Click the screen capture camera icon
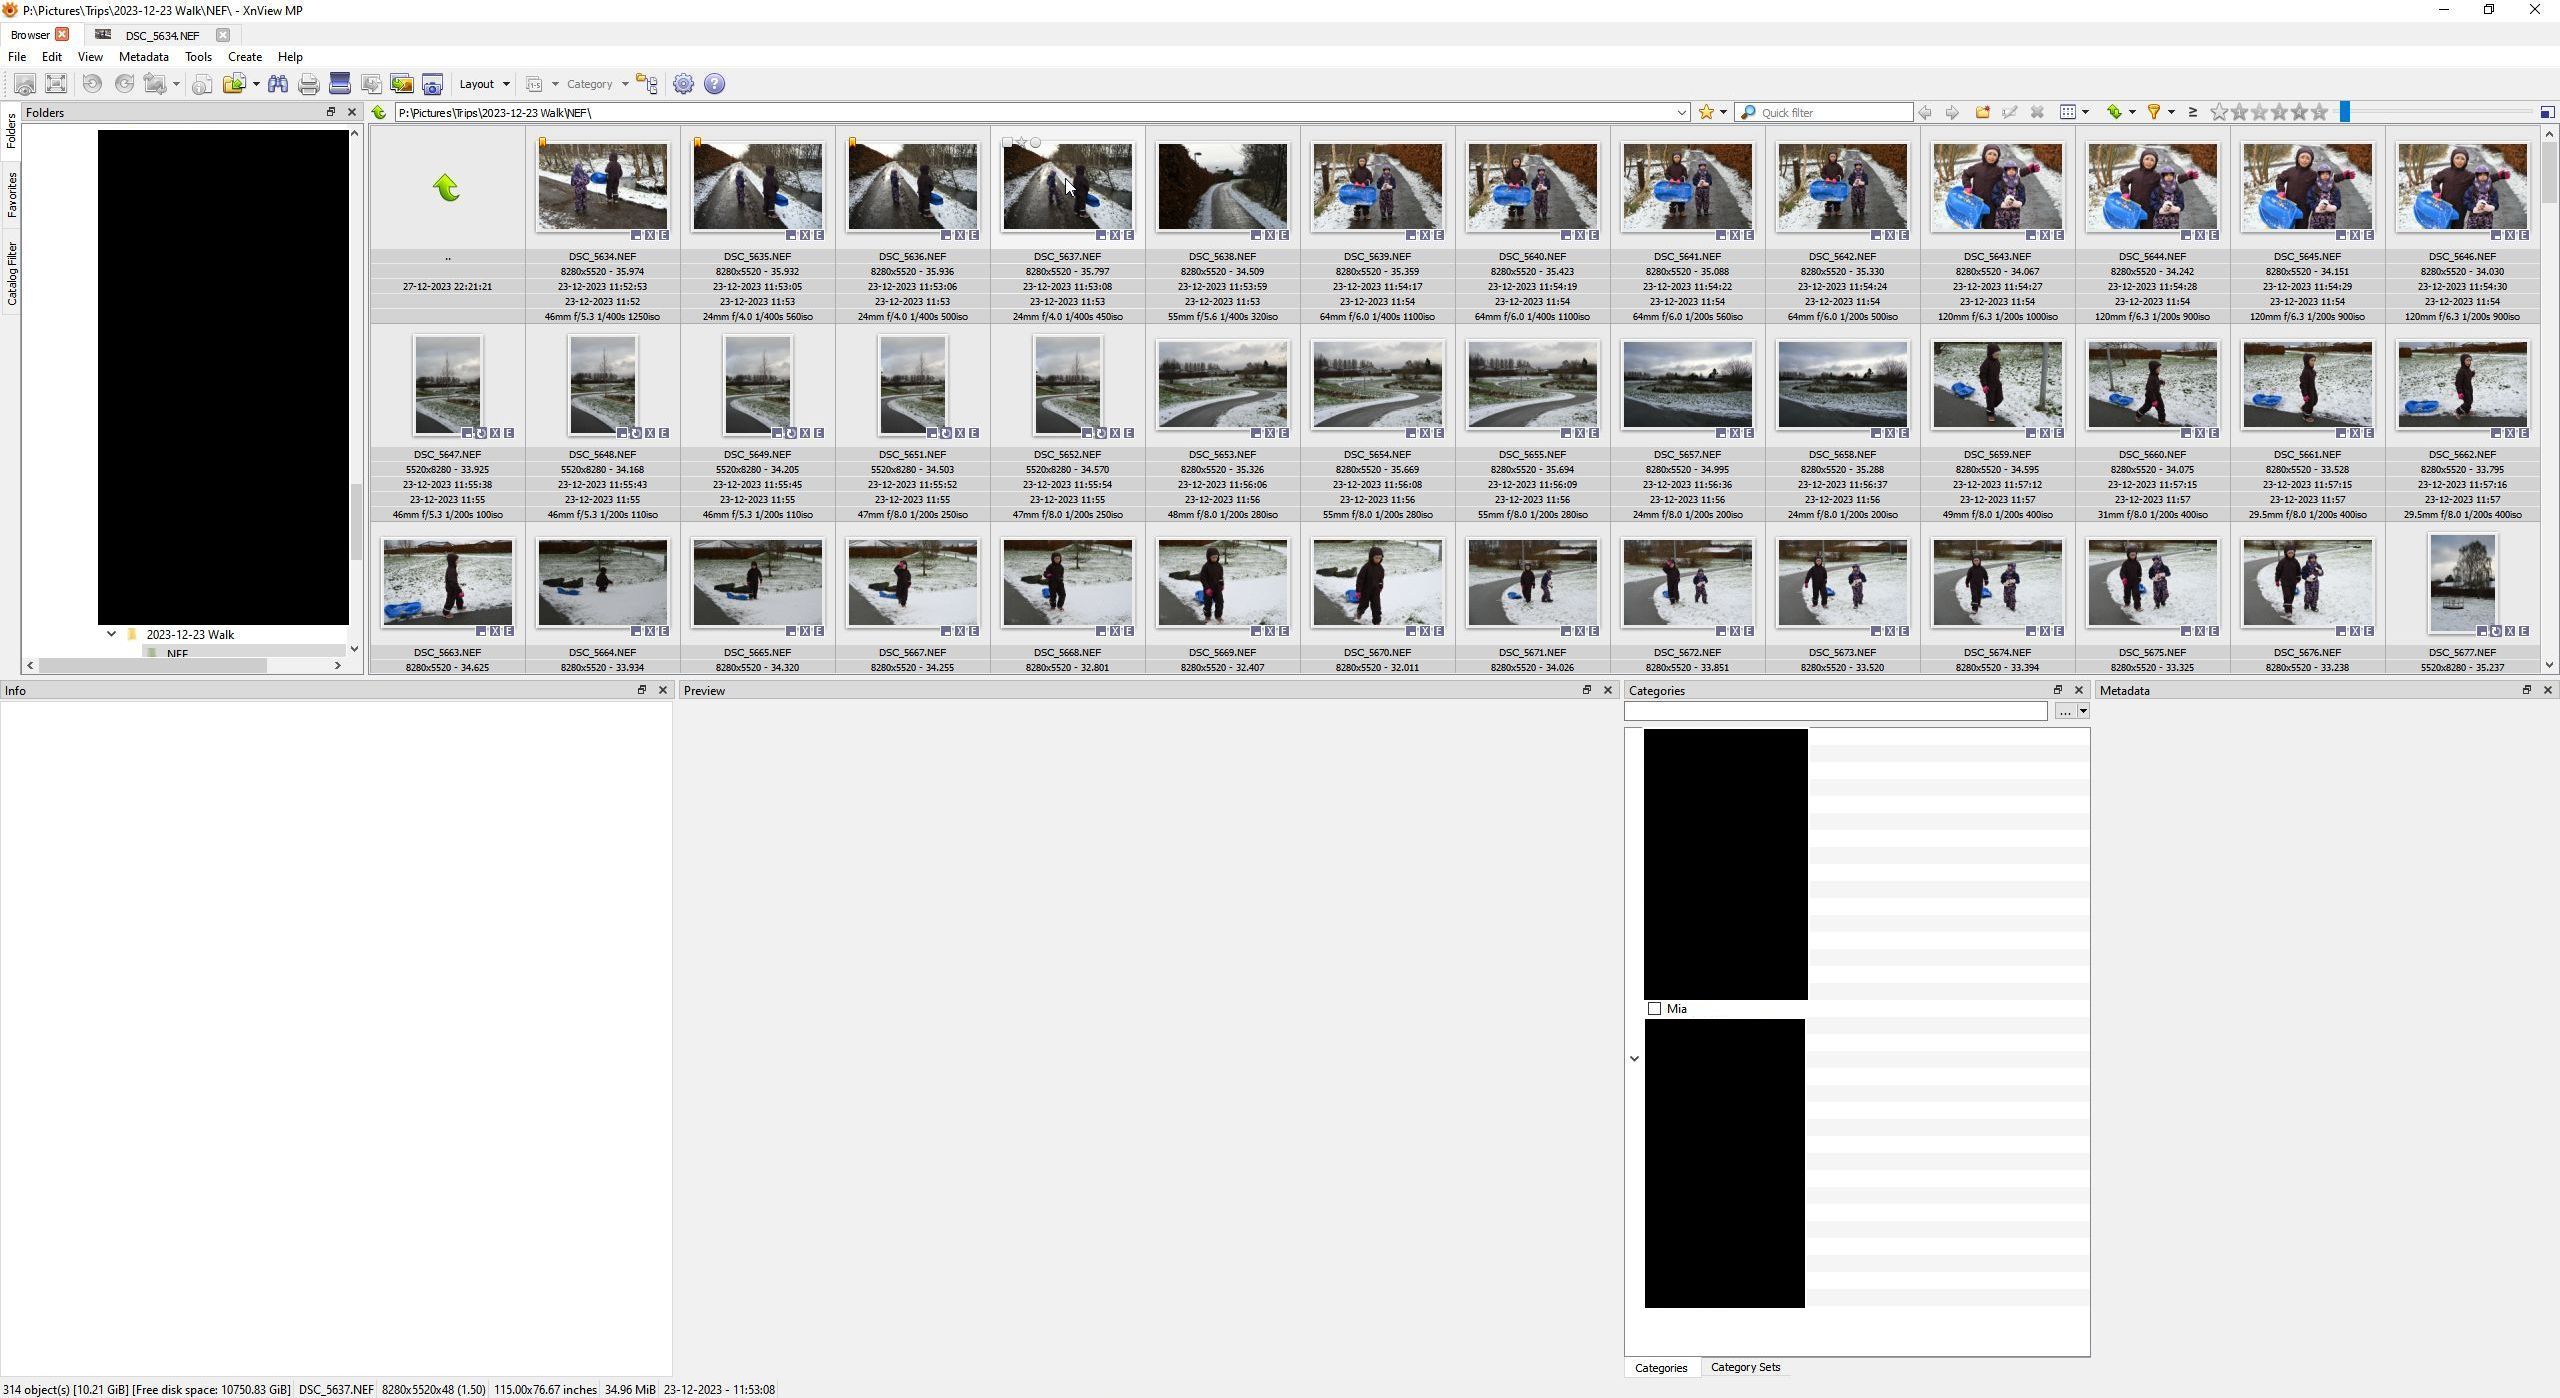Screen dimensions: 2560x1398 pos(432,84)
